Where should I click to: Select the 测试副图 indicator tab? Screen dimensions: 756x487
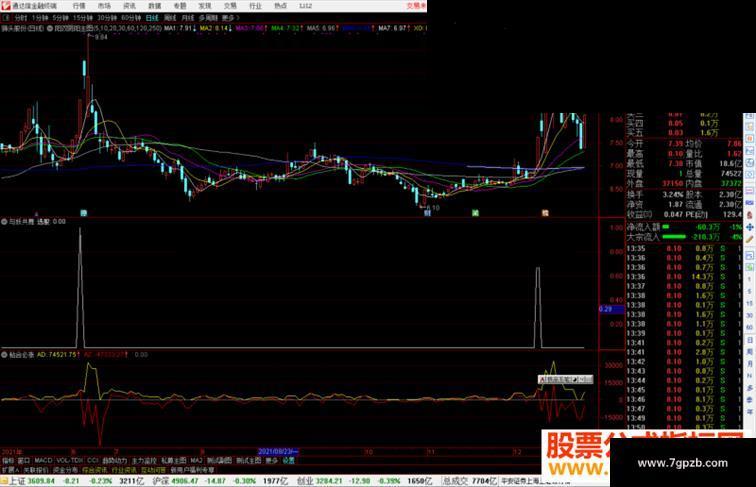pyautogui.click(x=219, y=461)
